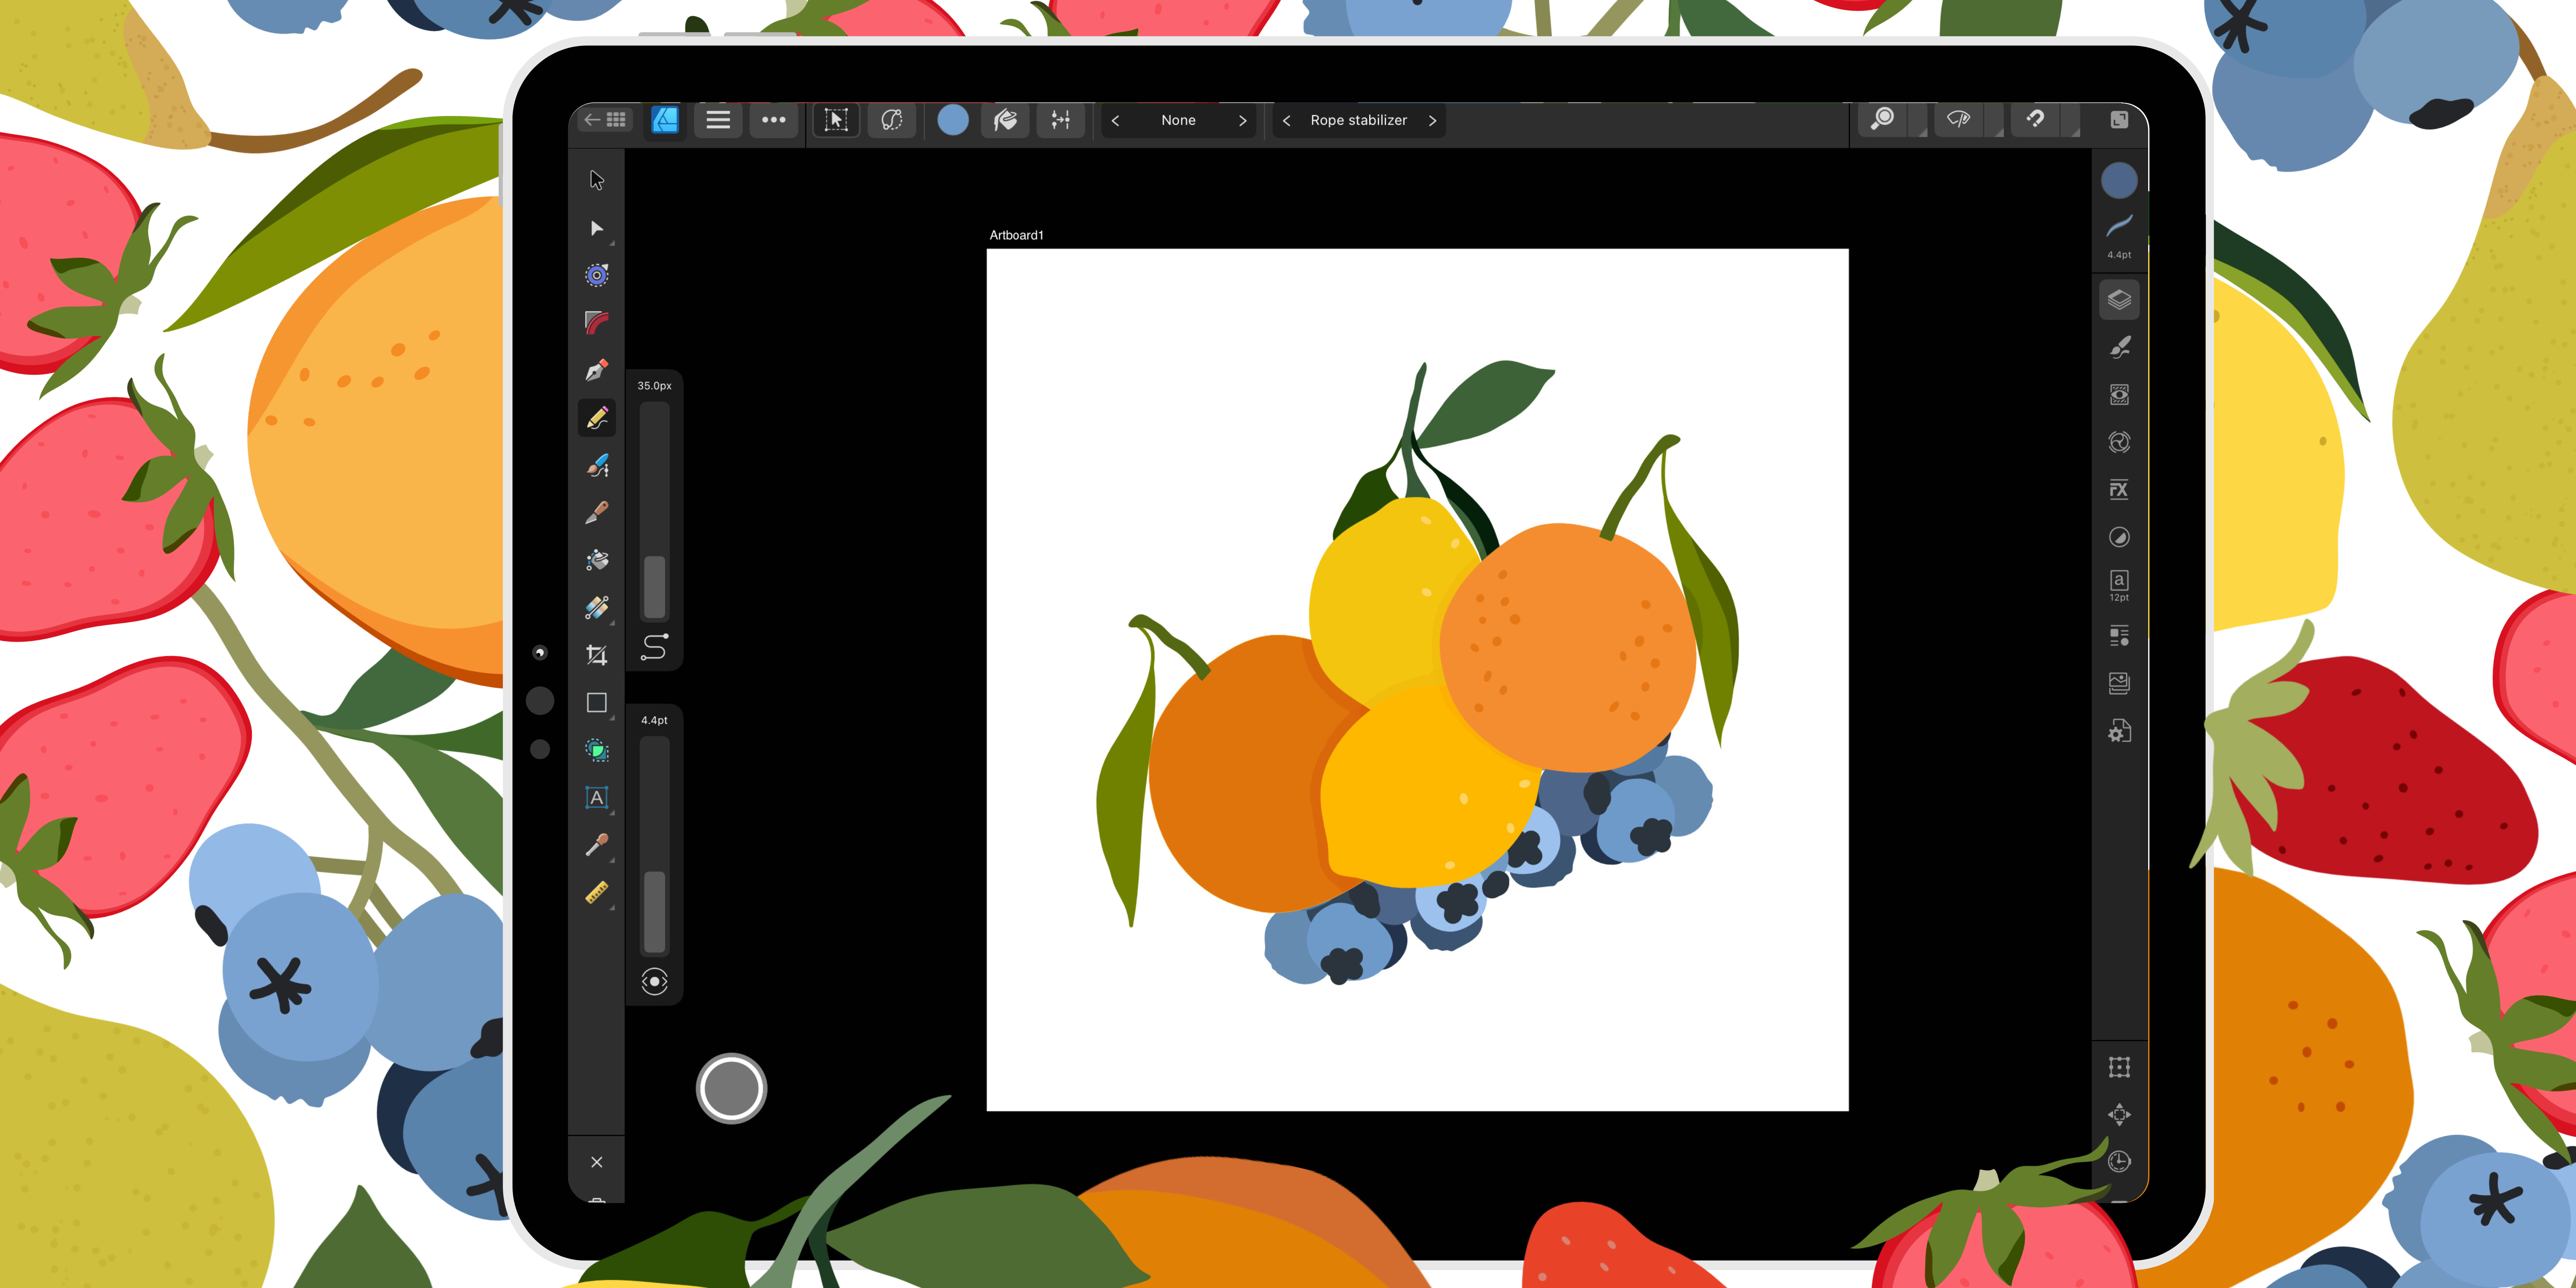Open the Navigator studio
The width and height of the screenshot is (2576, 1288).
[x=2119, y=1114]
